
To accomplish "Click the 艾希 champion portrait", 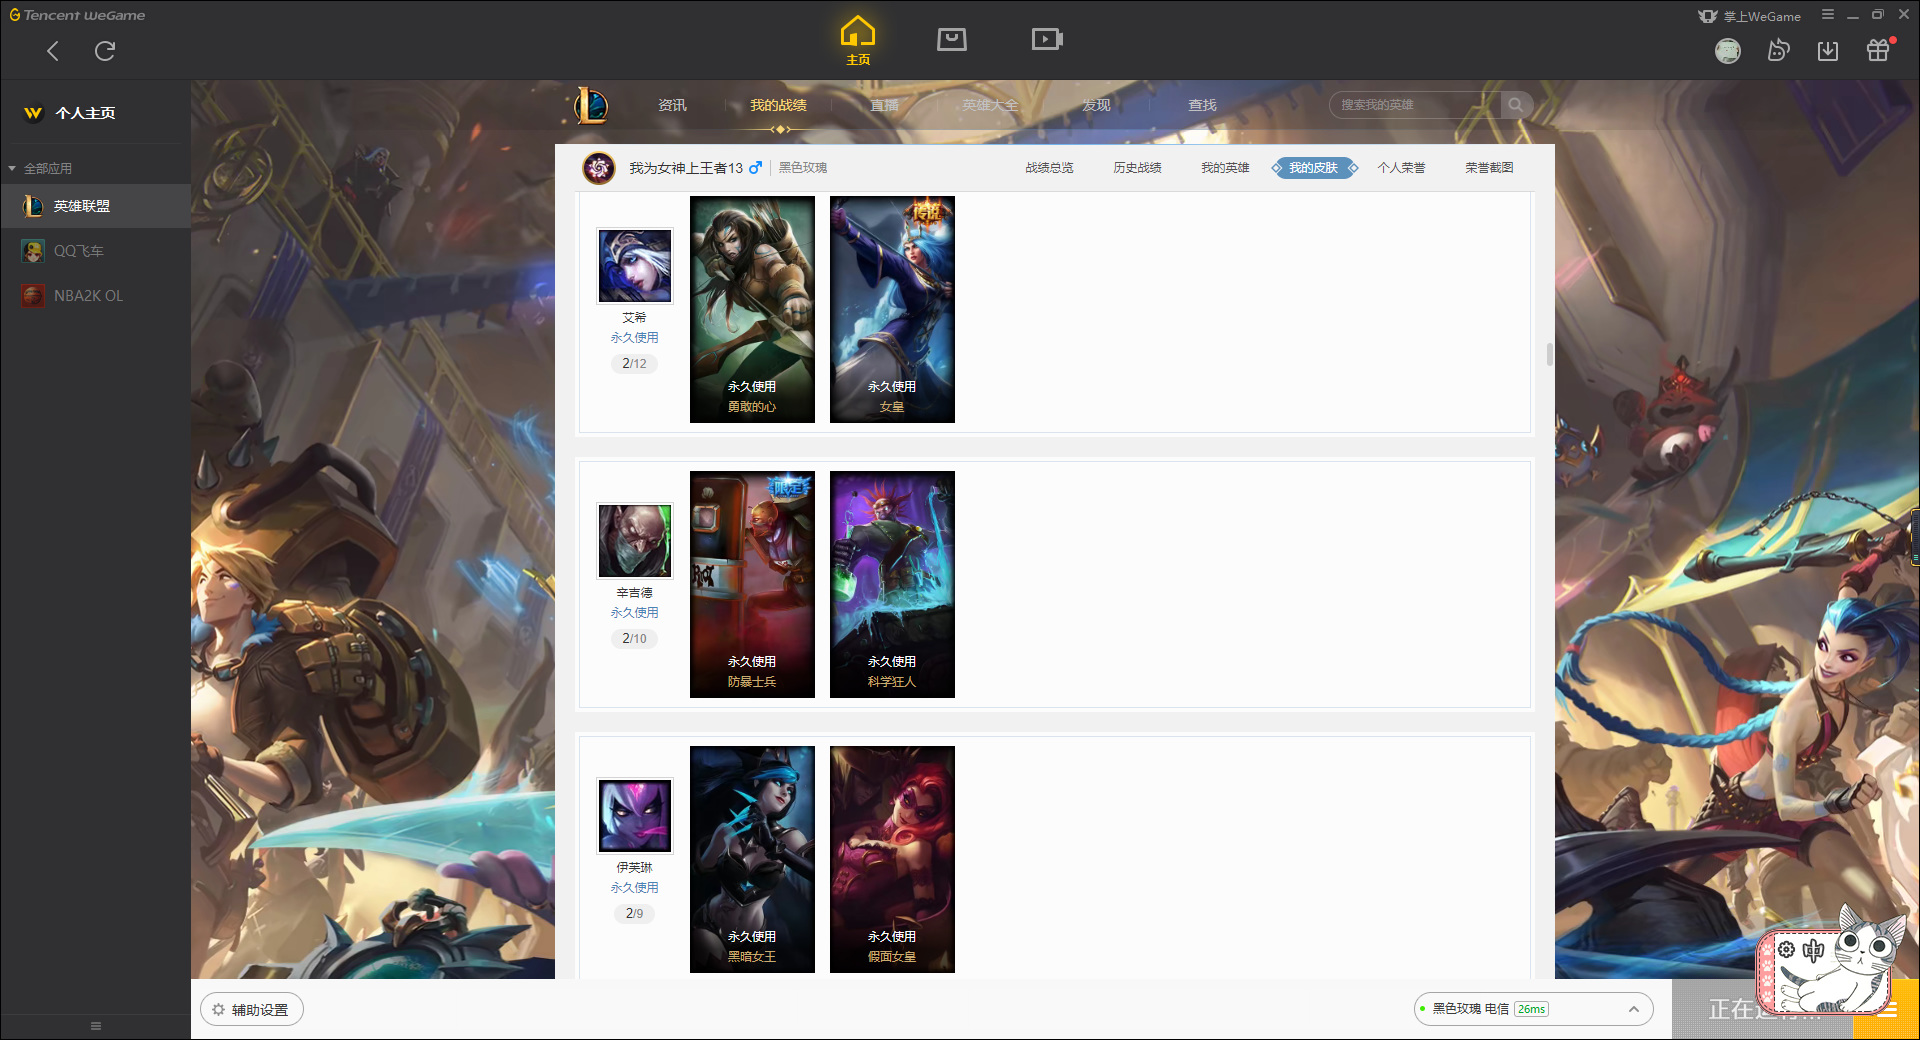I will [x=635, y=266].
